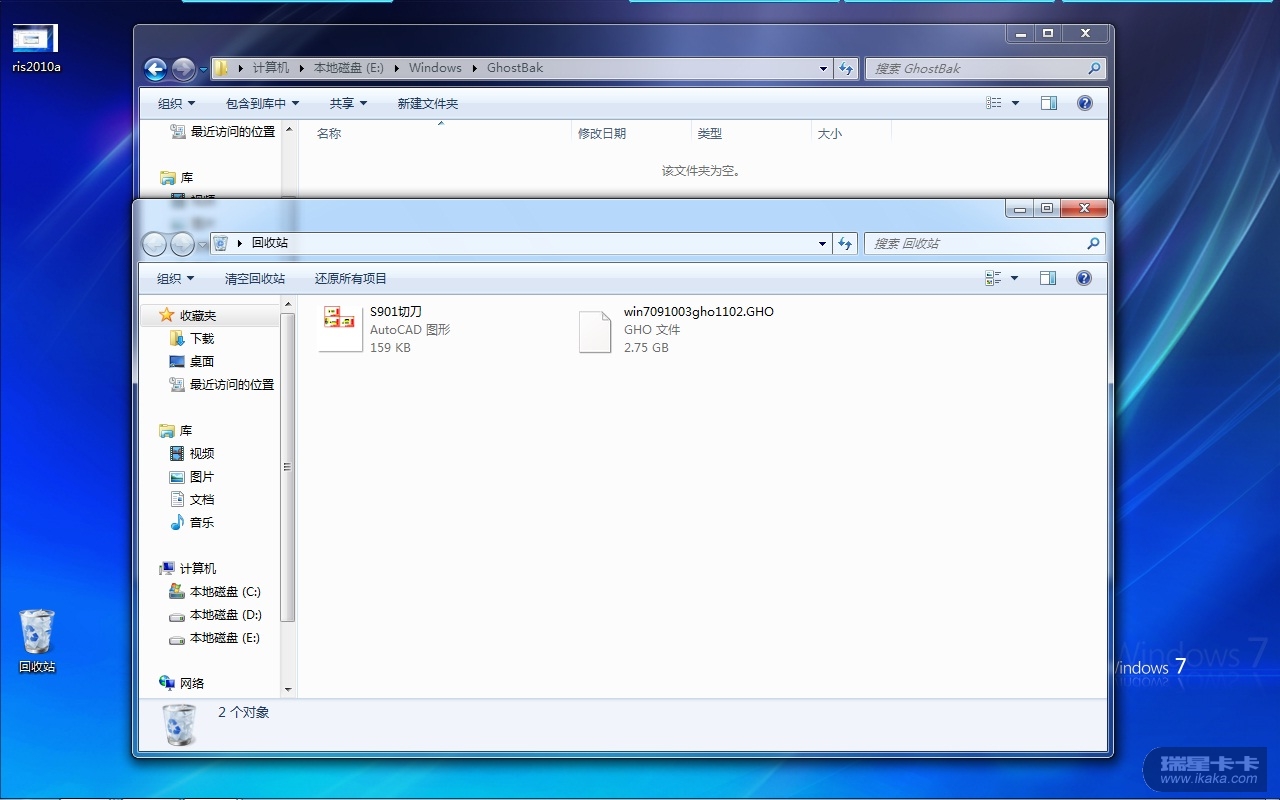Image resolution: width=1280 pixels, height=800 pixels.
Task: Open 下载 folder in 回收站 sidebar
Action: point(192,339)
